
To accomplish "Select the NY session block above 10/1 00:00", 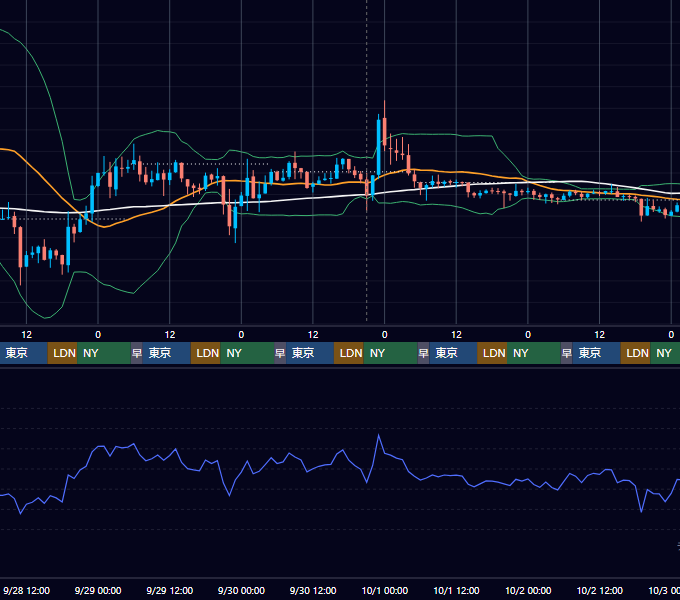I will click(390, 353).
